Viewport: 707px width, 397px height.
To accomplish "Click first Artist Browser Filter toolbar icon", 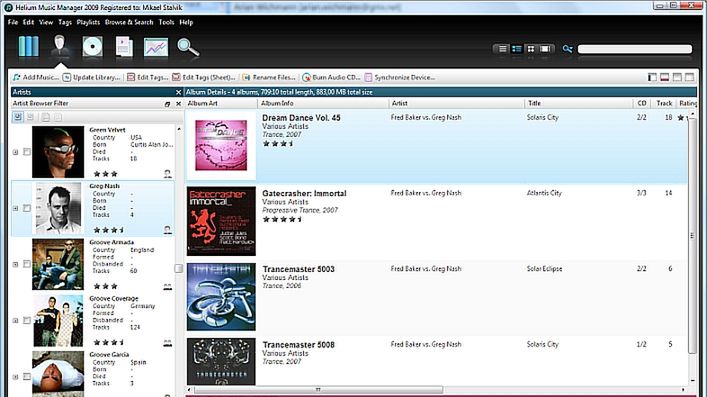I will coord(18,117).
